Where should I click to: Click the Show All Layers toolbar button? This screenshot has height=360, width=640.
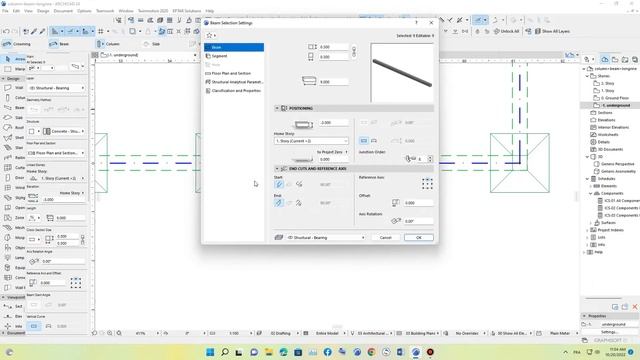[x=552, y=31]
